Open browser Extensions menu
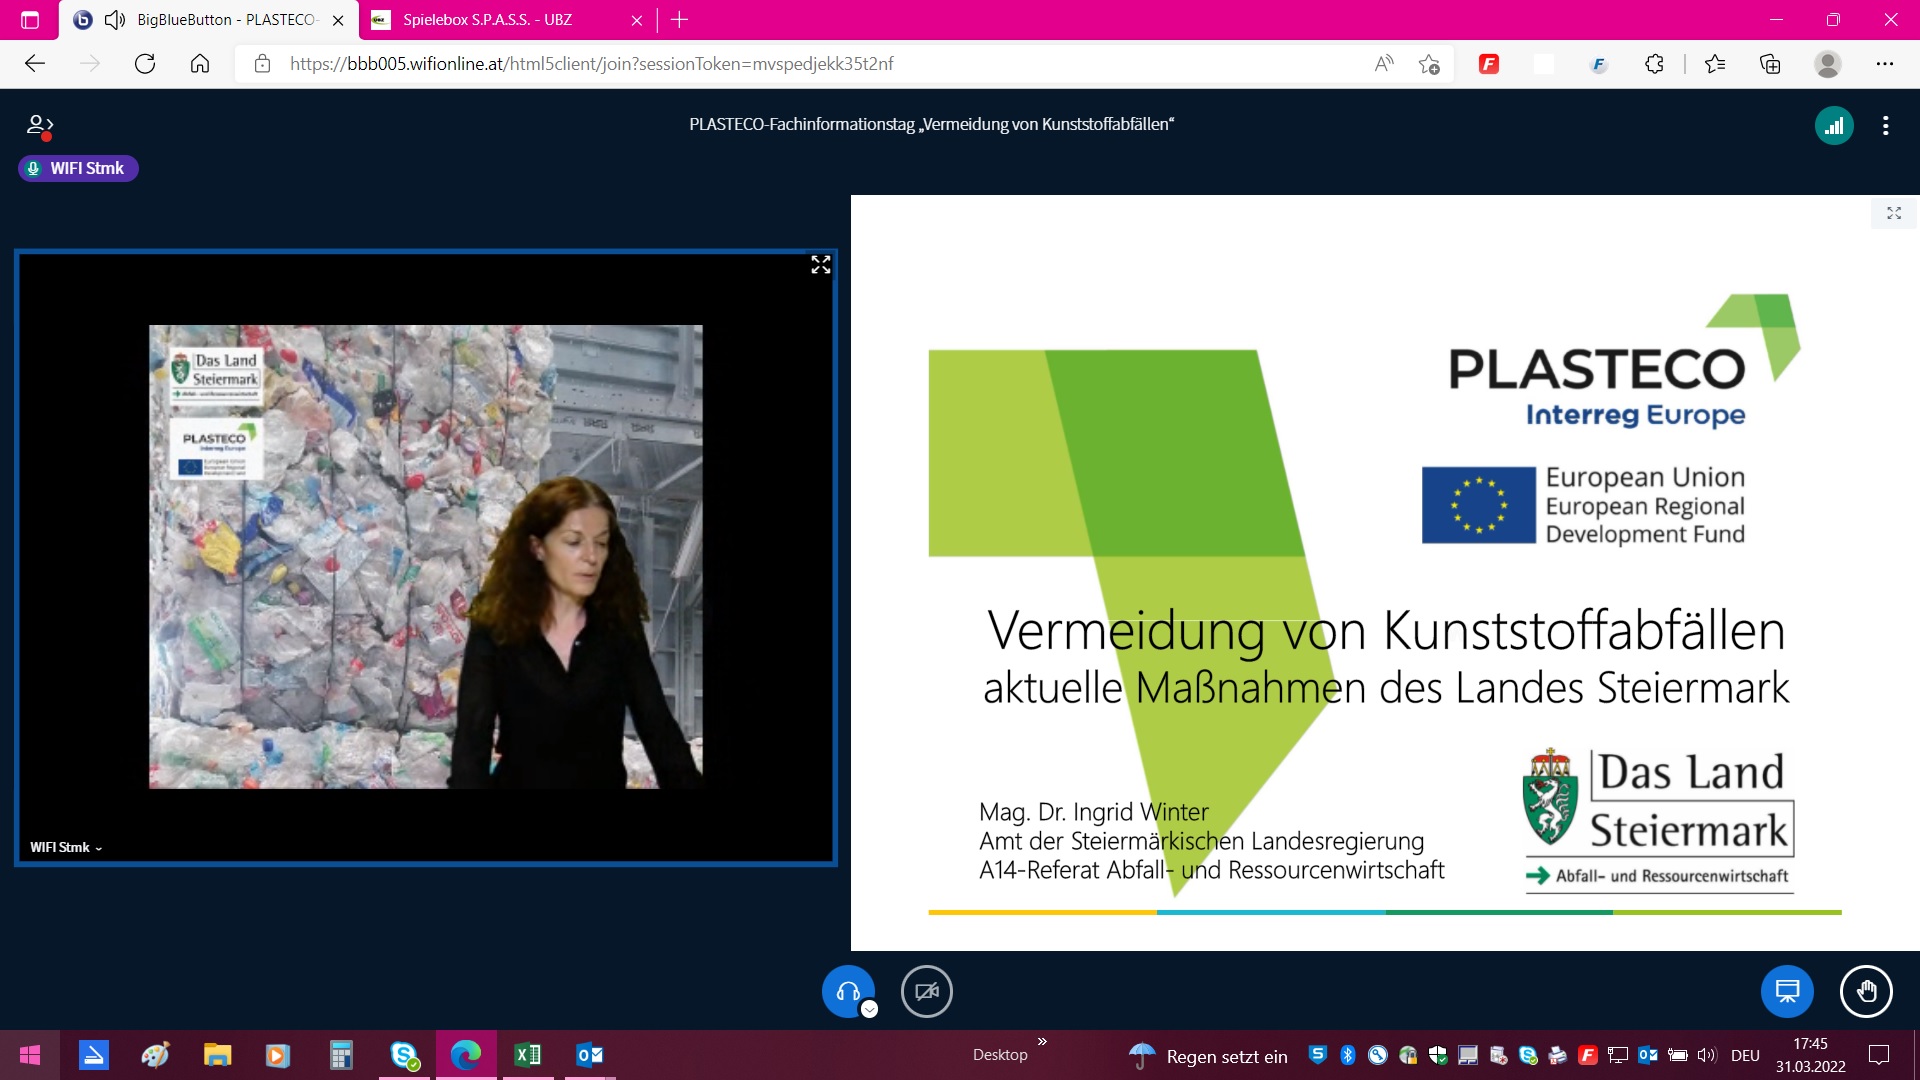 1654,64
